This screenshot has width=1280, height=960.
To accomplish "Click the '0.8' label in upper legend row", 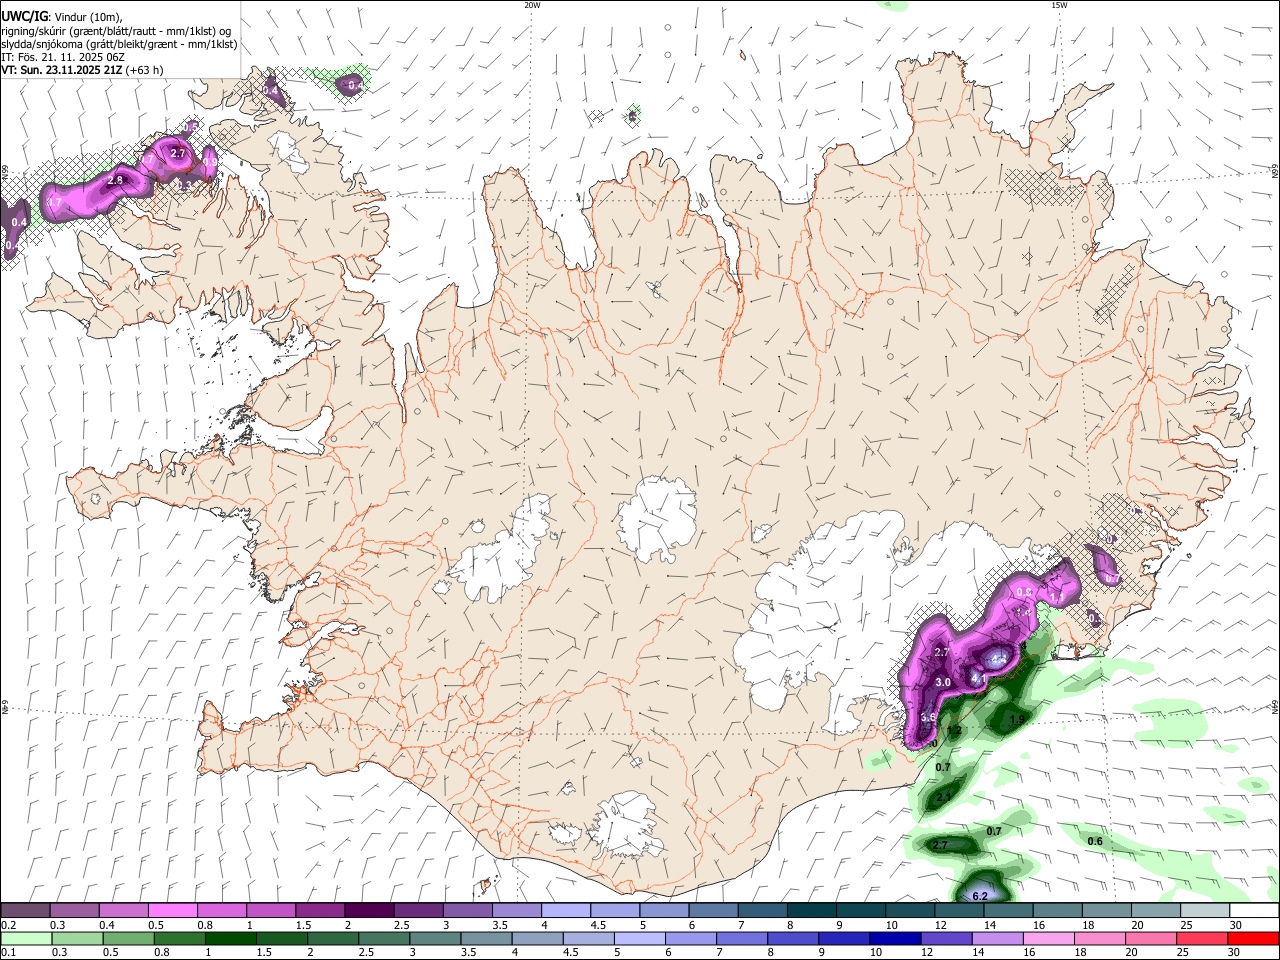I will pos(204,925).
